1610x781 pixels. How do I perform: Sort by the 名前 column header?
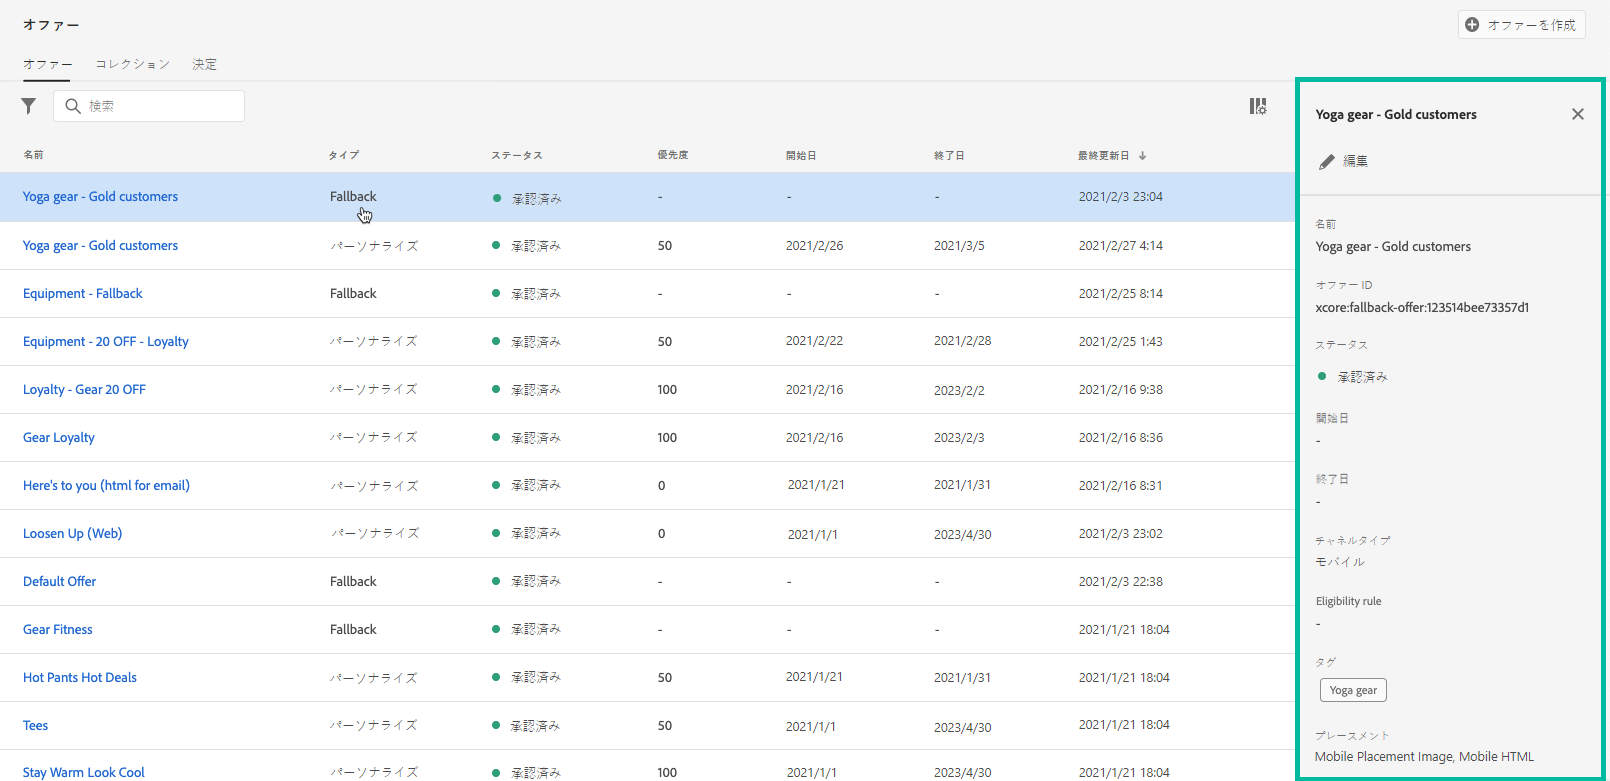tap(34, 155)
